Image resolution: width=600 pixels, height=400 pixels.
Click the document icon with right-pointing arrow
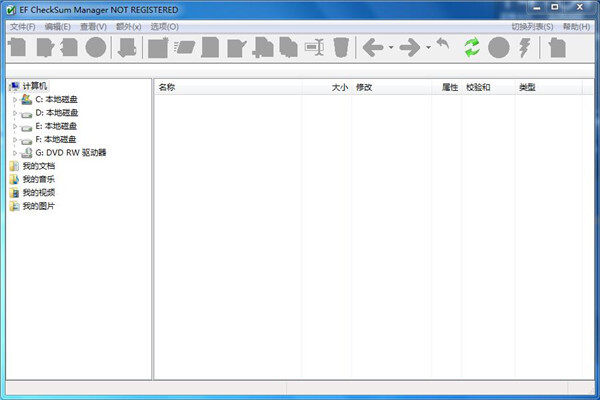[45, 47]
